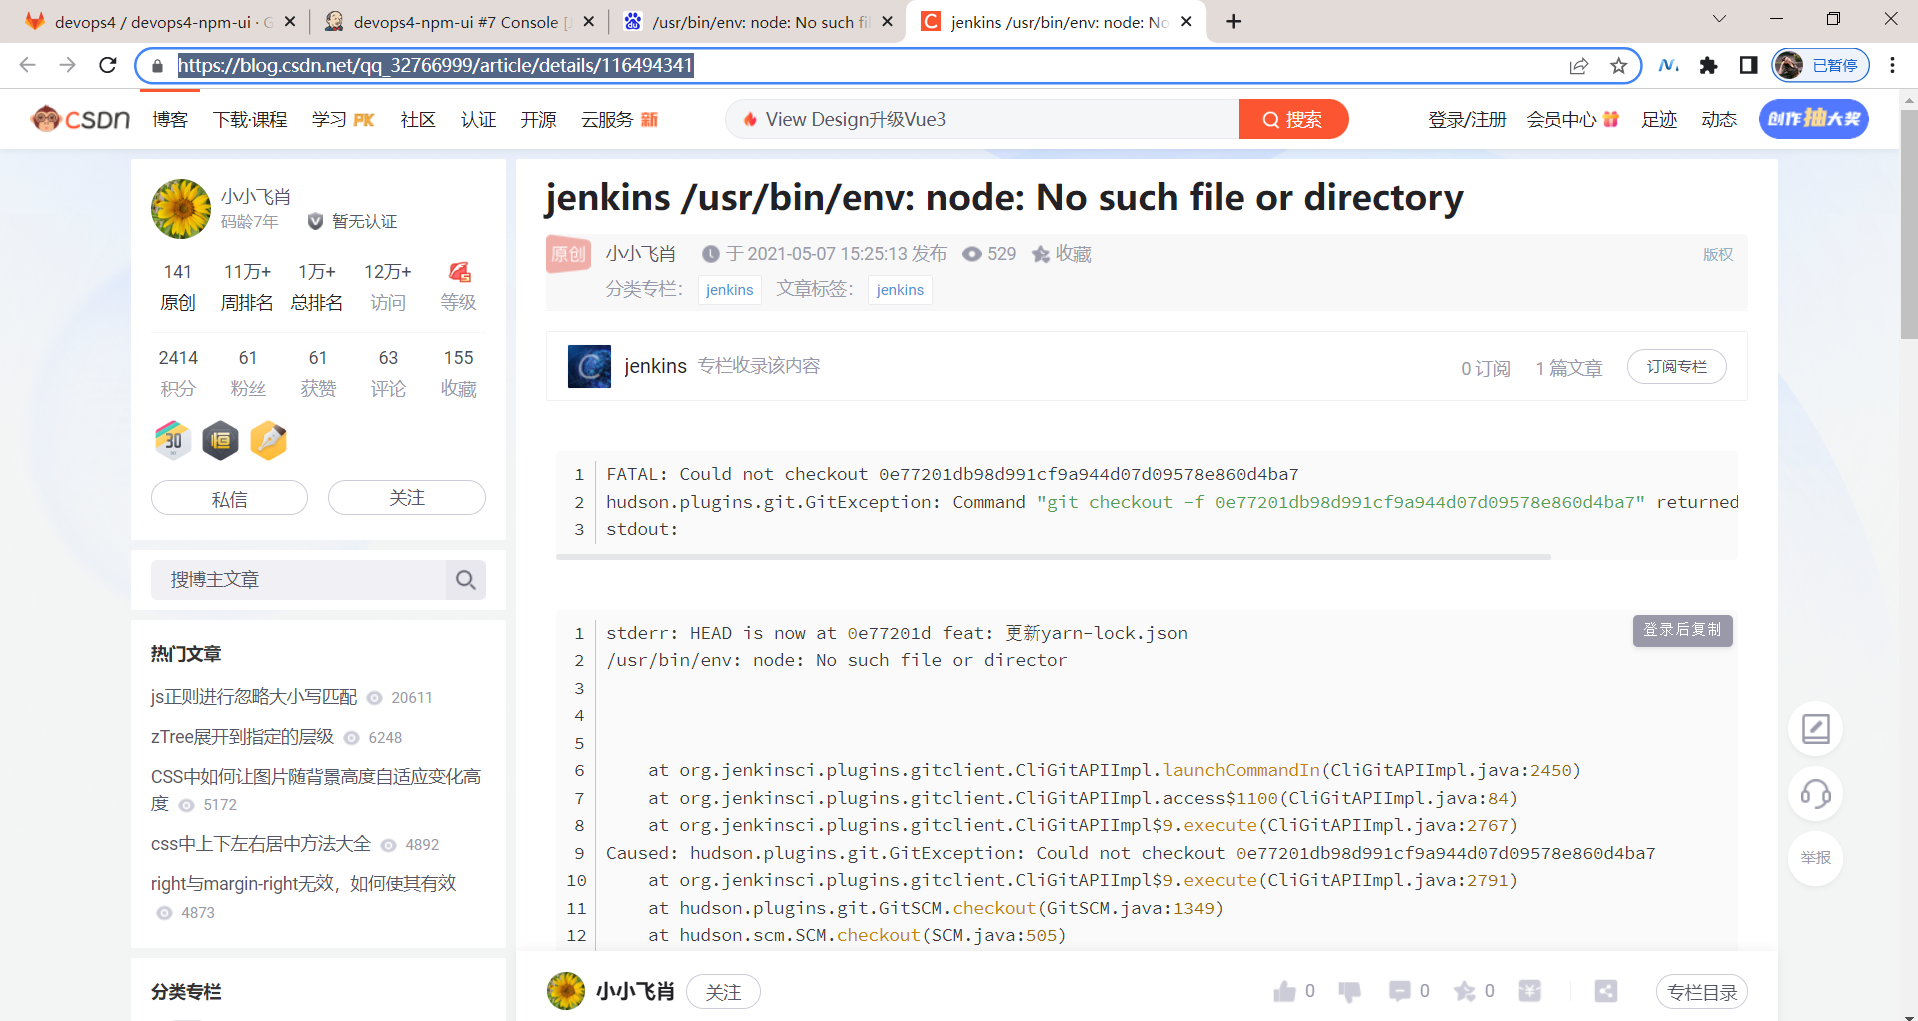Viewport: 1918px width, 1021px height.
Task: Reload the page with refresh icon
Action: [x=108, y=65]
